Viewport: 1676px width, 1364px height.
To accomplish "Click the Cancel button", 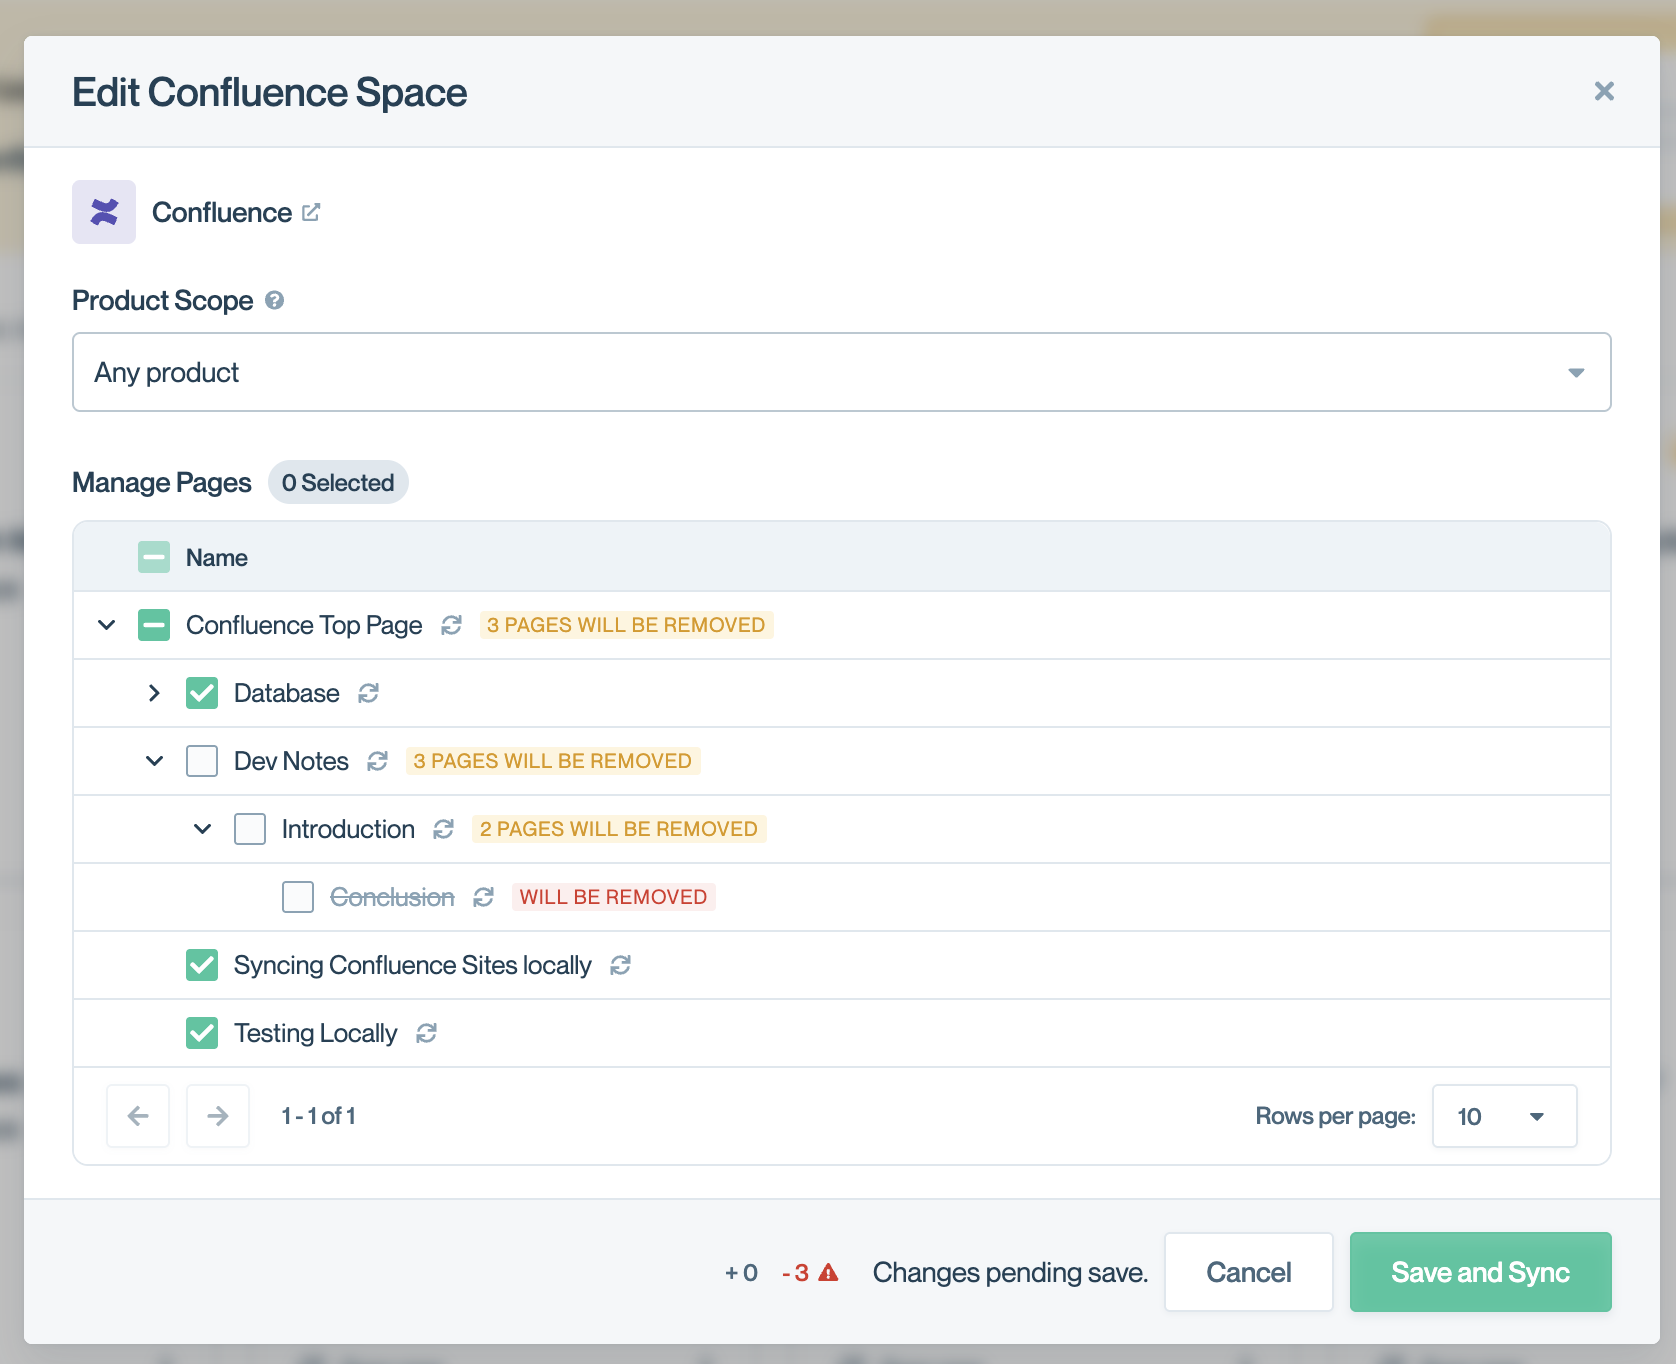I will 1249,1272.
